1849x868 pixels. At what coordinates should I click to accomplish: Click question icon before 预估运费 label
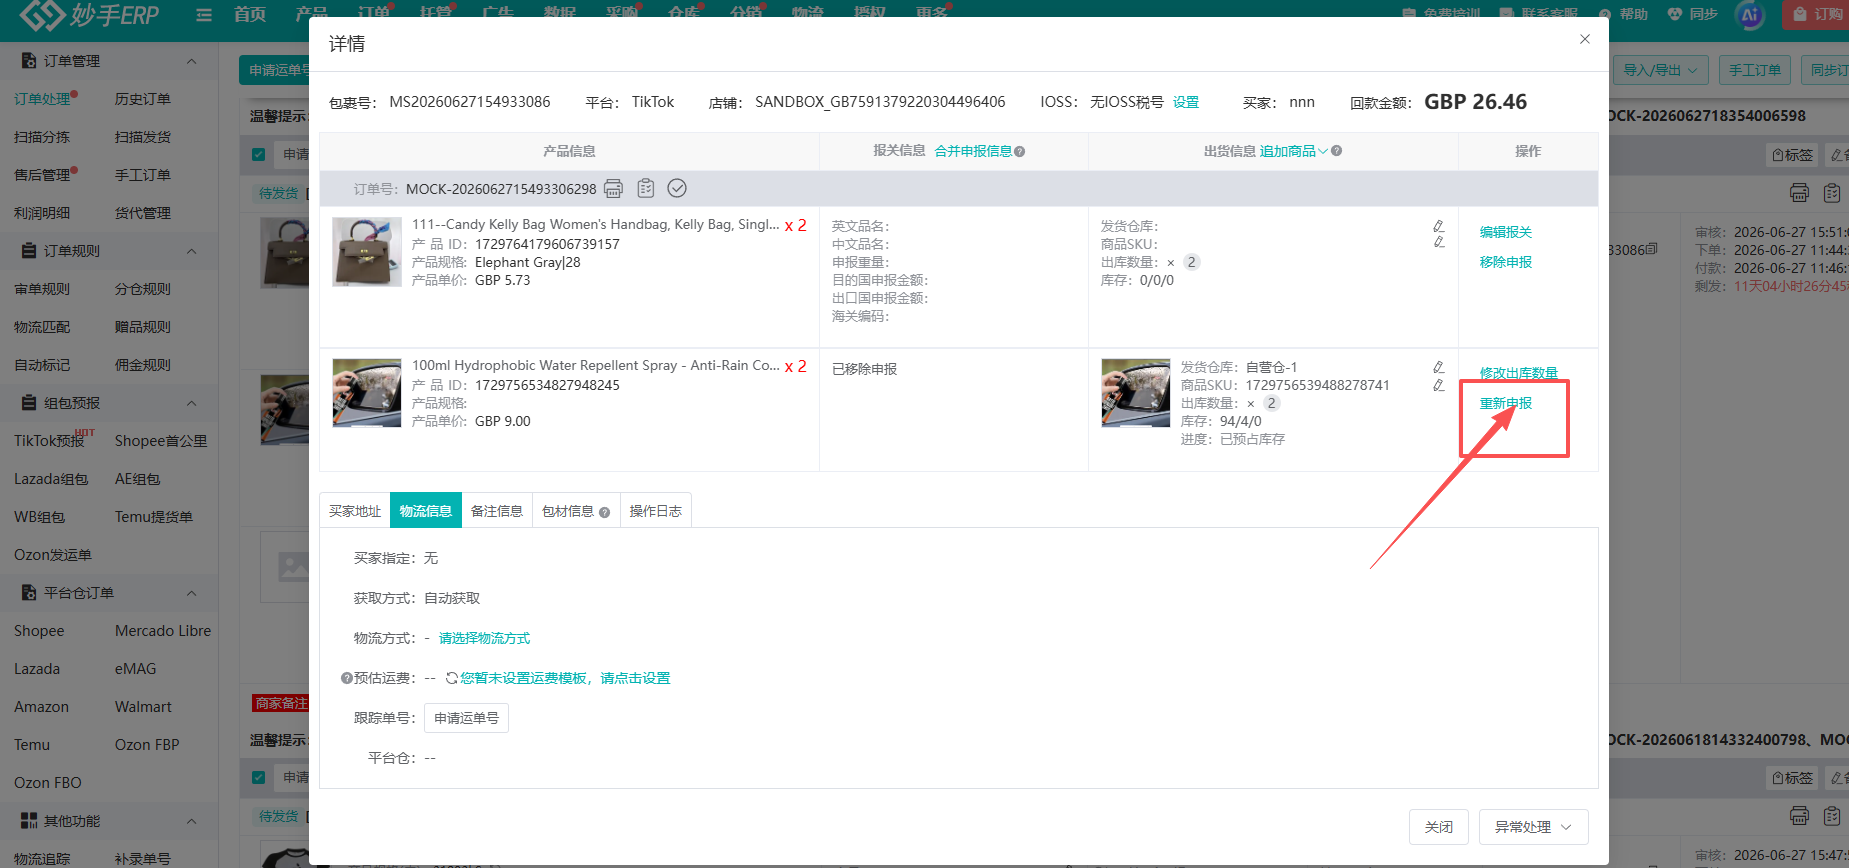(x=347, y=678)
